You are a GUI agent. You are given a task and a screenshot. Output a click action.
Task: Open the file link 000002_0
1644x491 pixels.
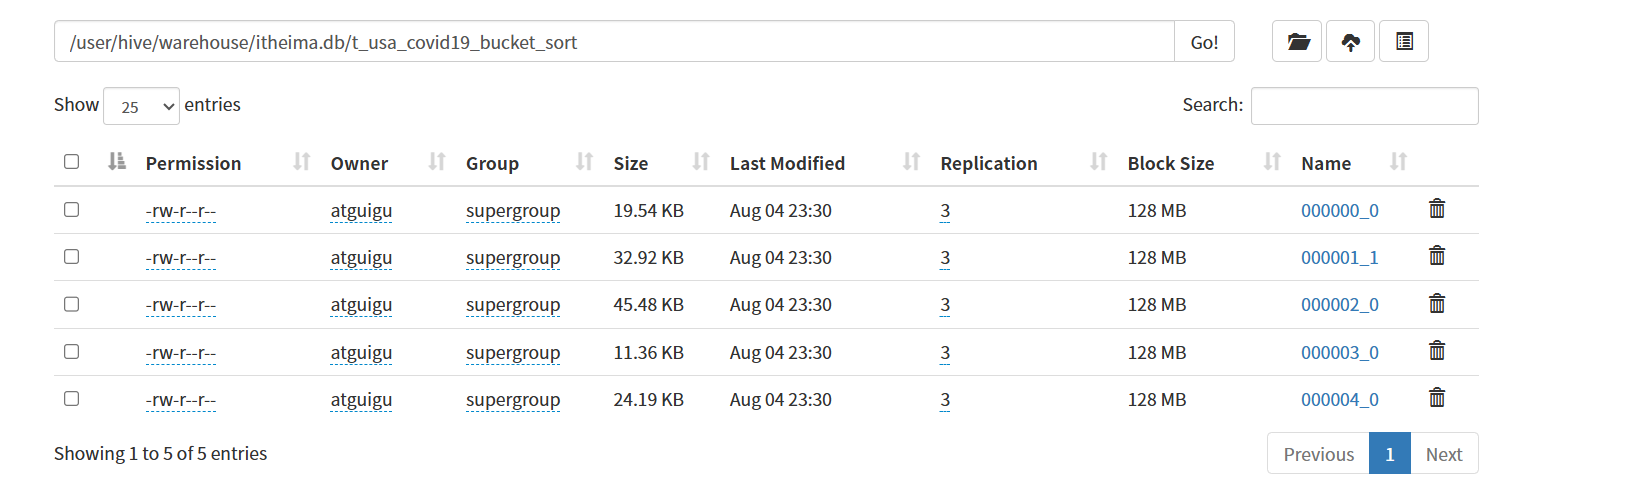tap(1339, 304)
